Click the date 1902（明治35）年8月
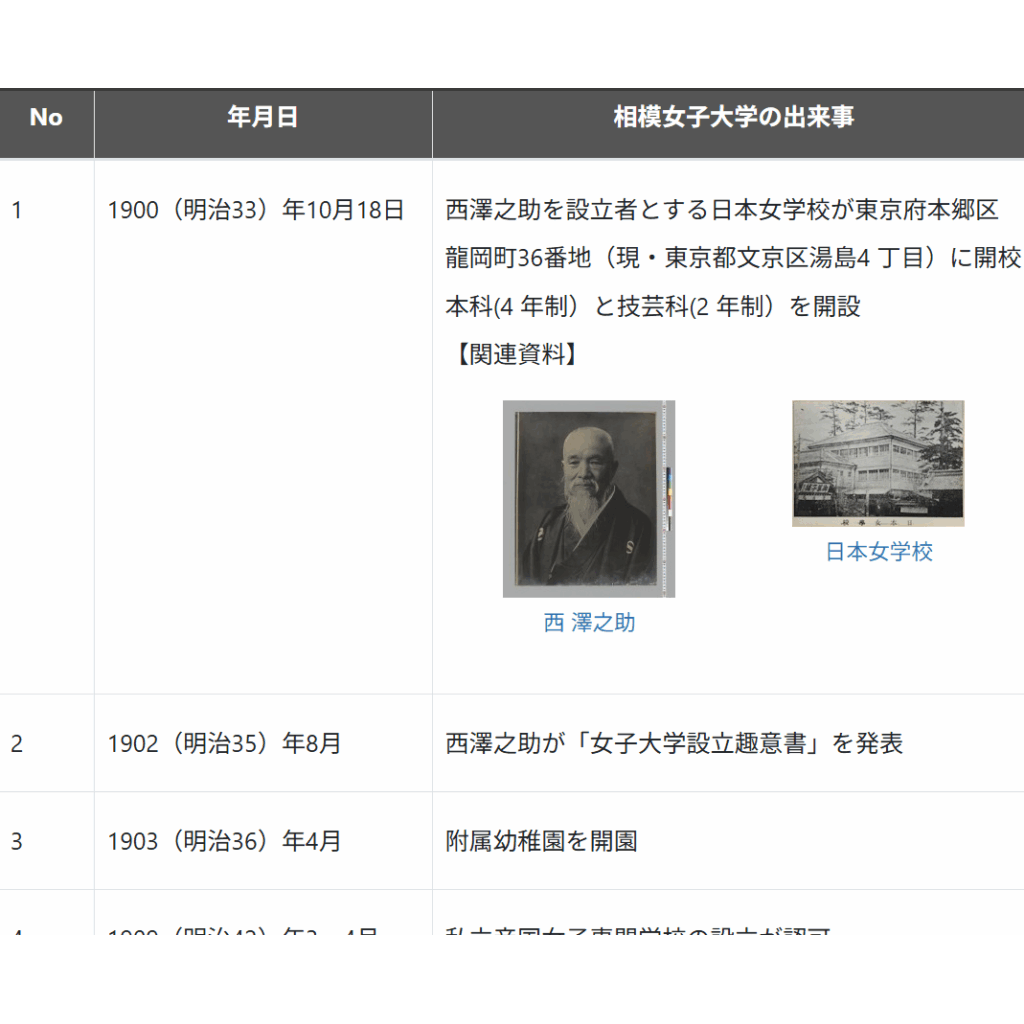 point(224,744)
